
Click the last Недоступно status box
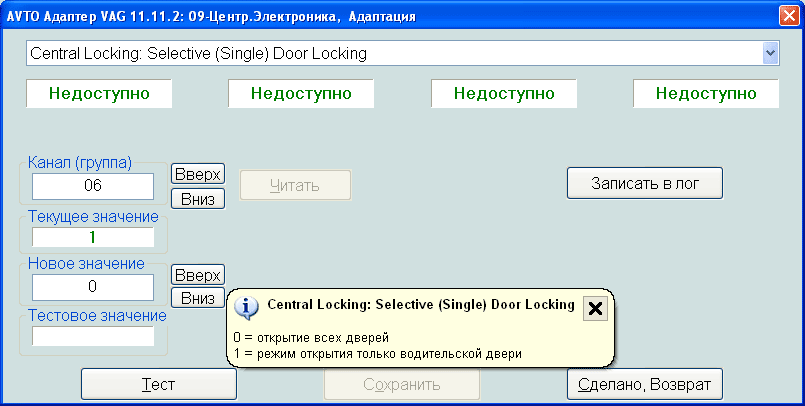click(x=706, y=94)
